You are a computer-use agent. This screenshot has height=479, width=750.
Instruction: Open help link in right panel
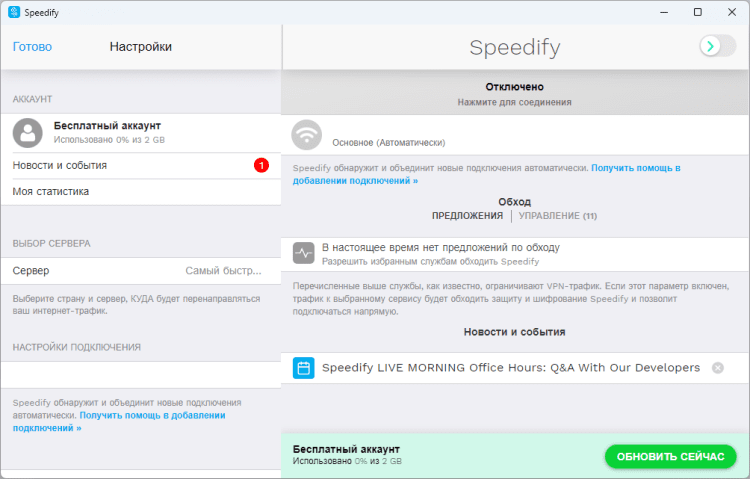pos(635,168)
